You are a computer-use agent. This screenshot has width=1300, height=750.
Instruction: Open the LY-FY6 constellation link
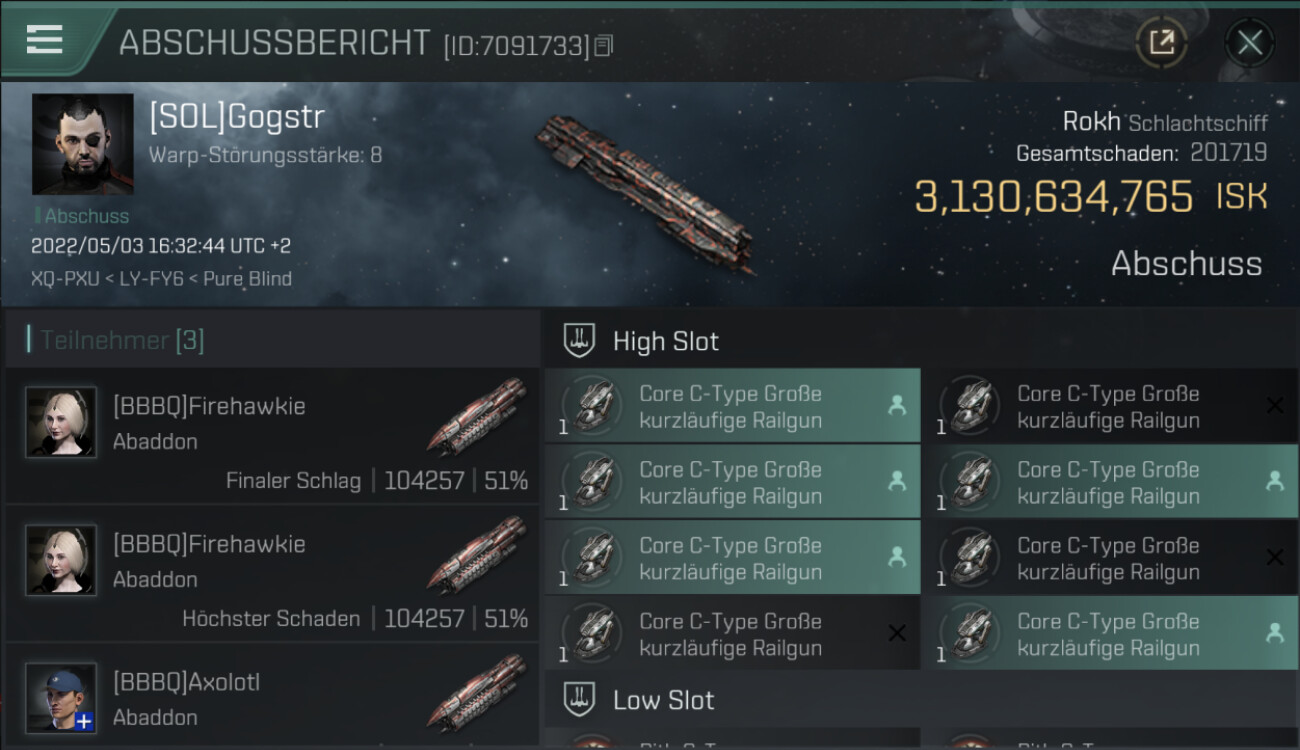coord(150,278)
